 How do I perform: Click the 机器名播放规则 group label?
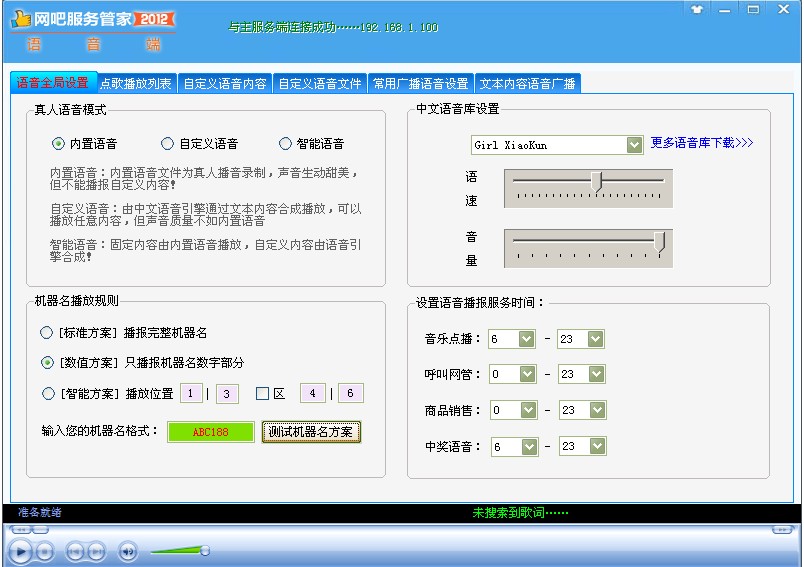(76, 301)
